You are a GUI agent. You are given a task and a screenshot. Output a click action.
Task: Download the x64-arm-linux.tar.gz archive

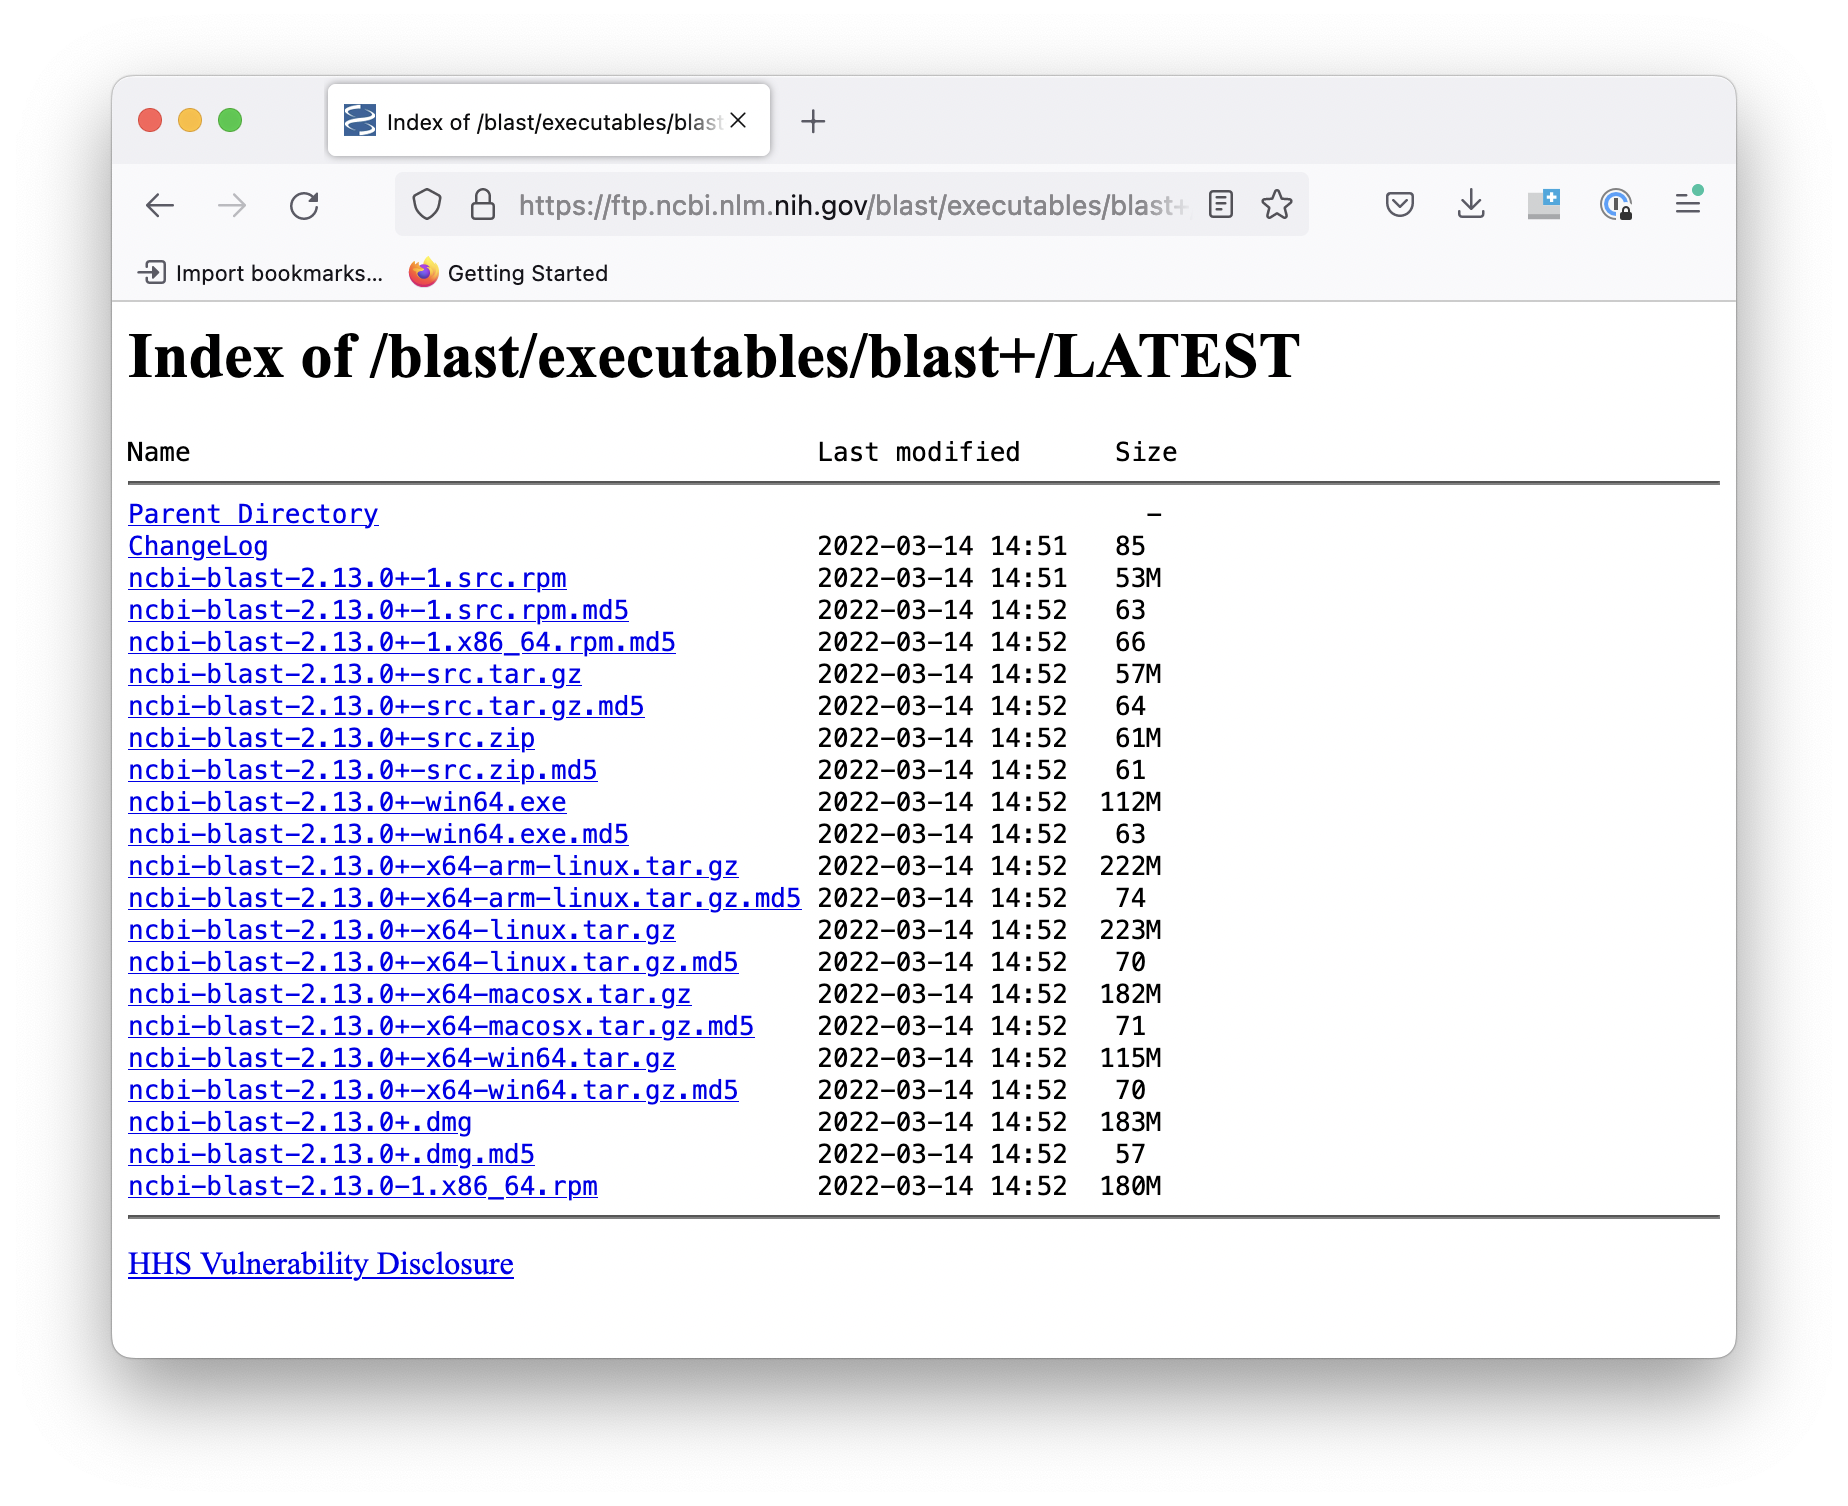pyautogui.click(x=433, y=866)
